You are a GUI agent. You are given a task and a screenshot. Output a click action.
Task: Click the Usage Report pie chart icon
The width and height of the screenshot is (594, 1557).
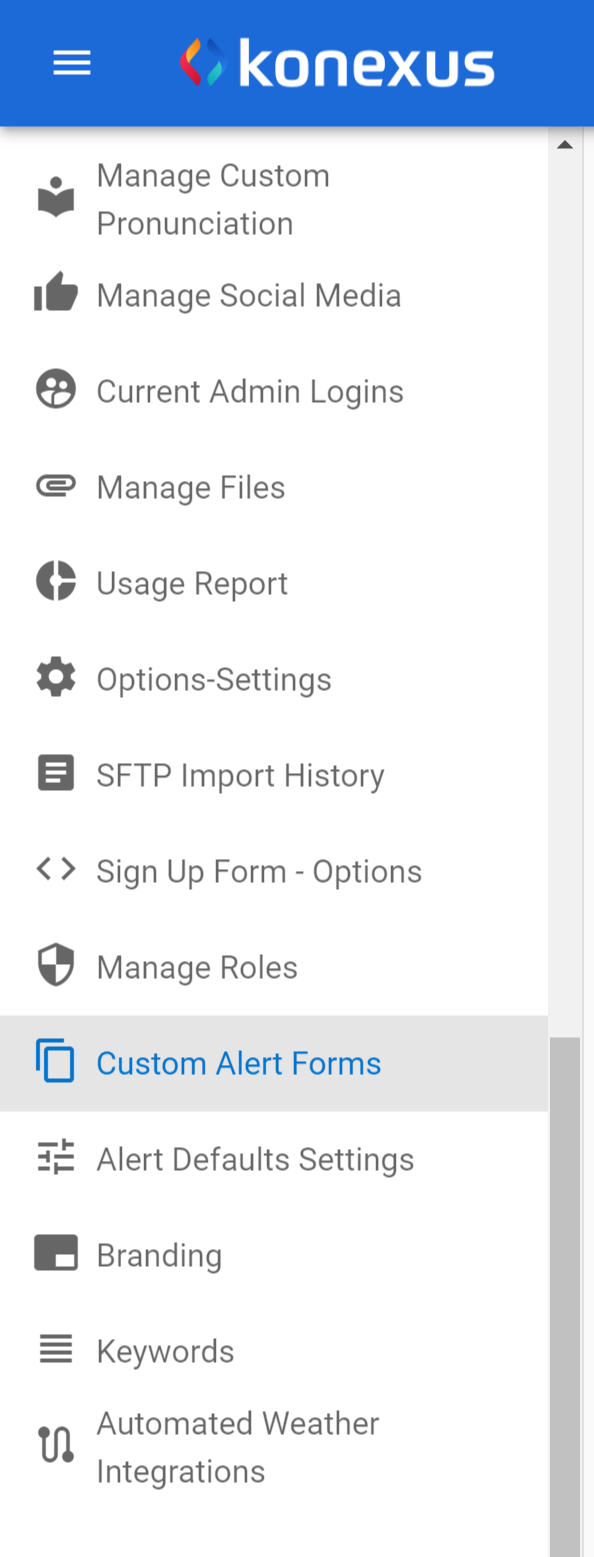click(x=56, y=582)
